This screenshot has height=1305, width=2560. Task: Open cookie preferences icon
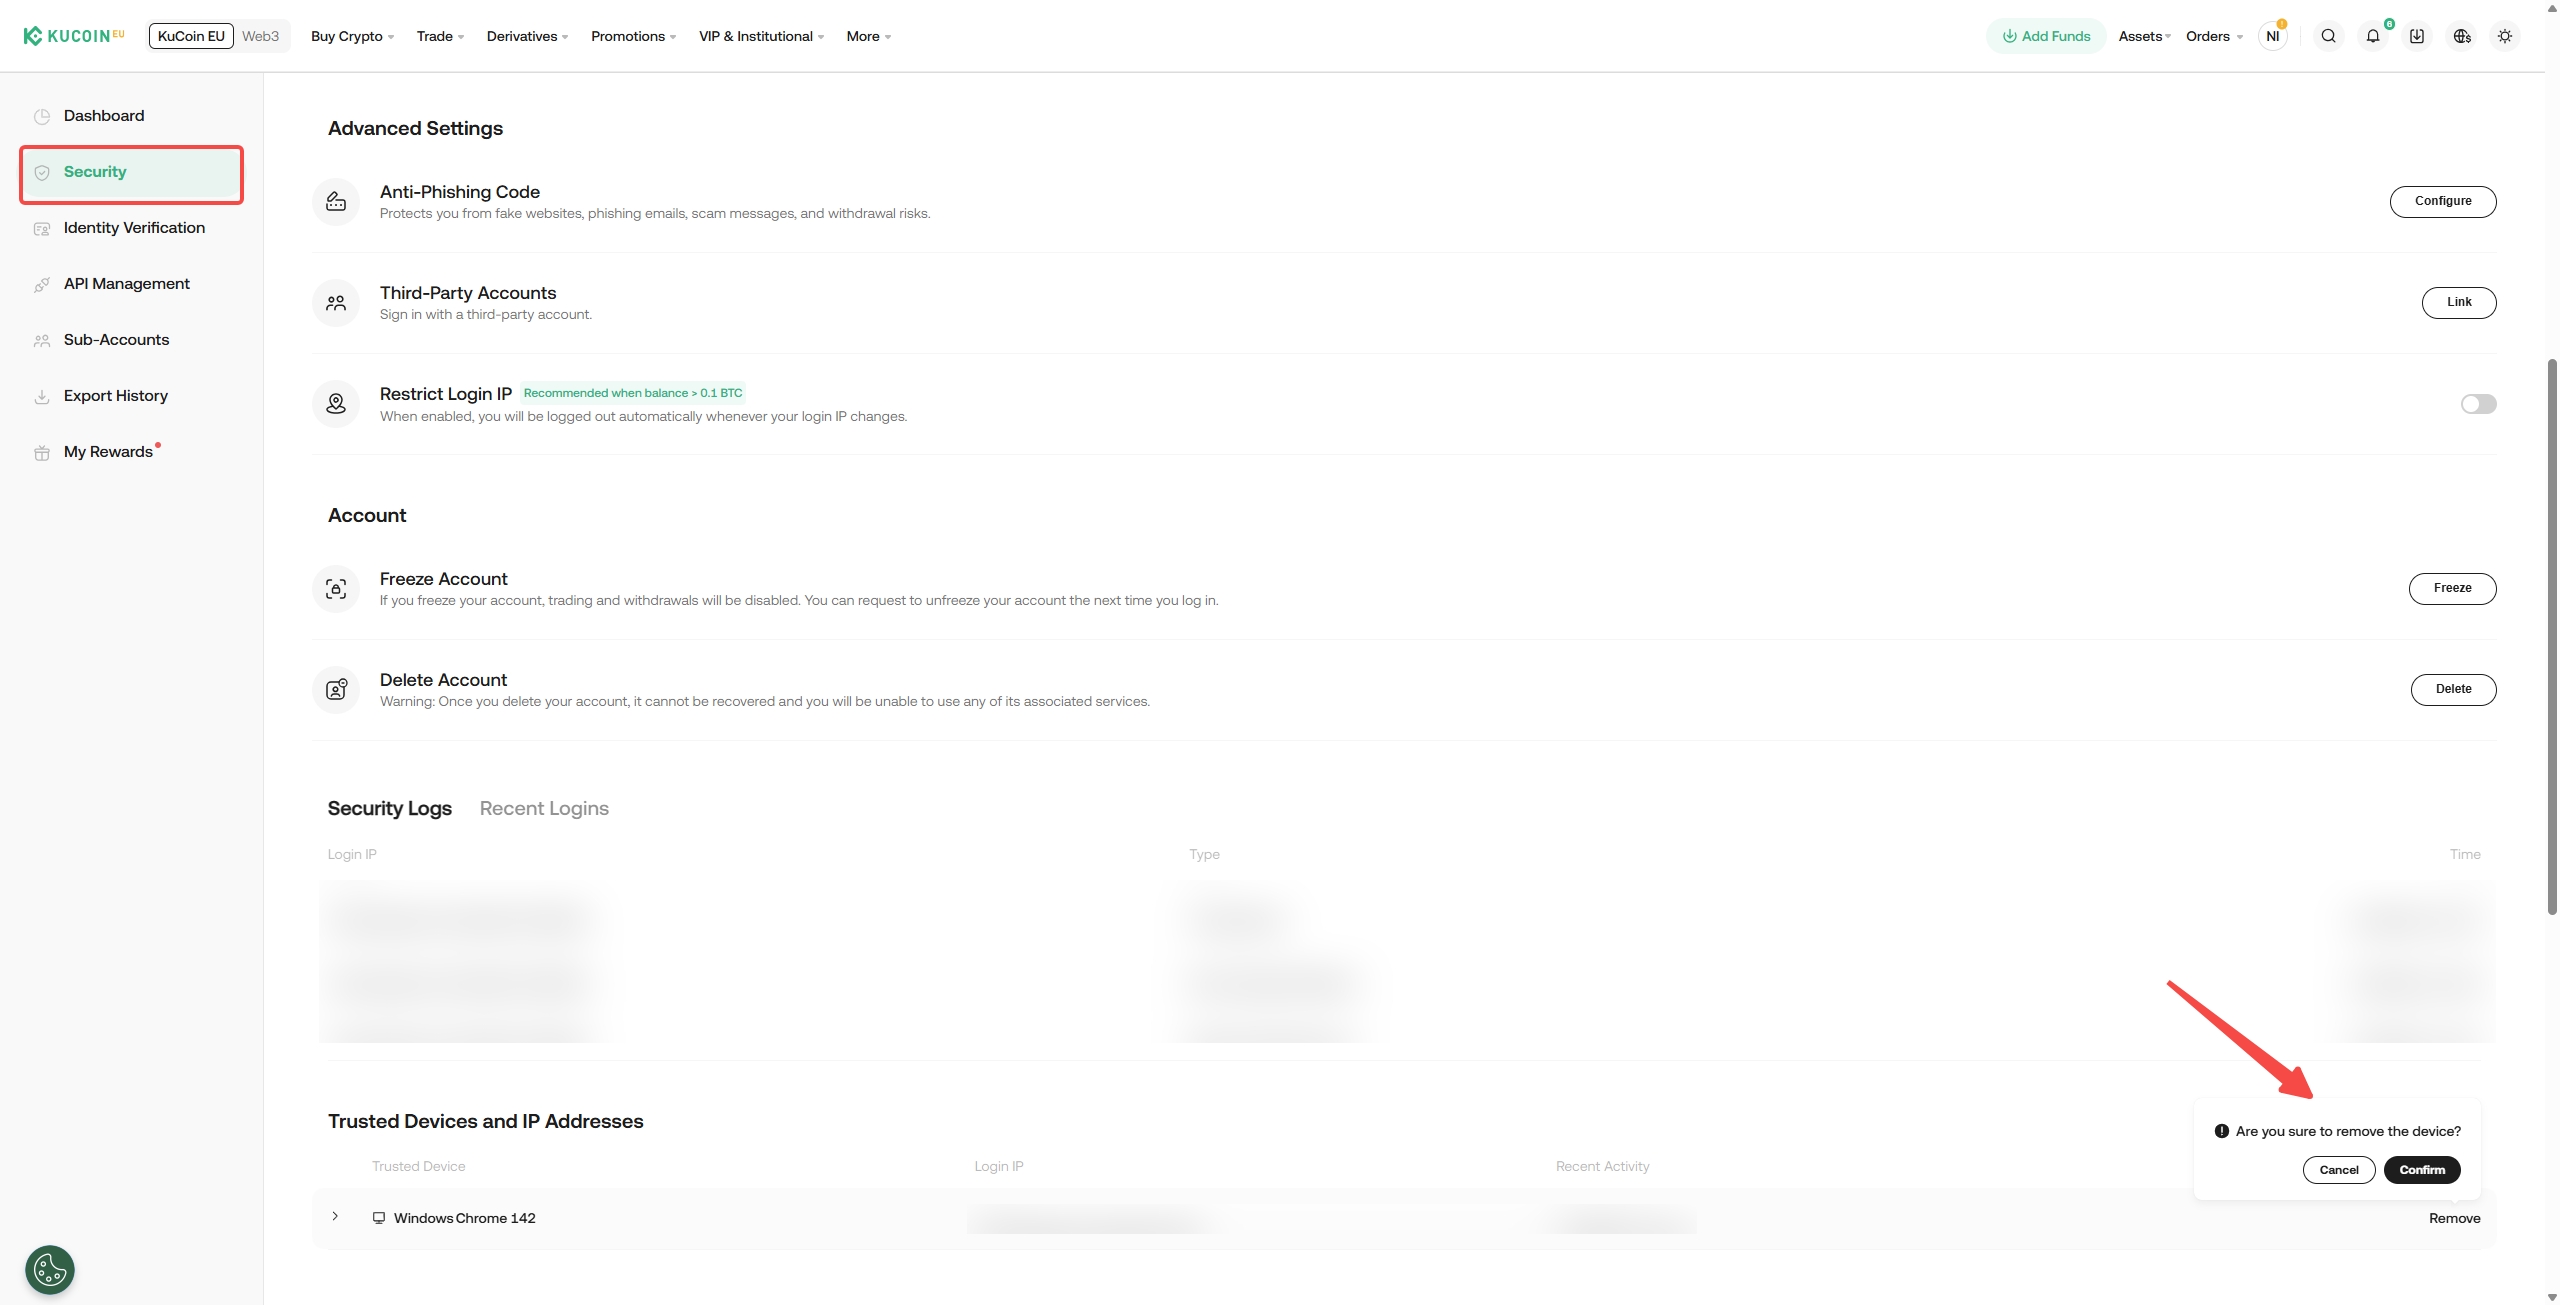[50, 1269]
